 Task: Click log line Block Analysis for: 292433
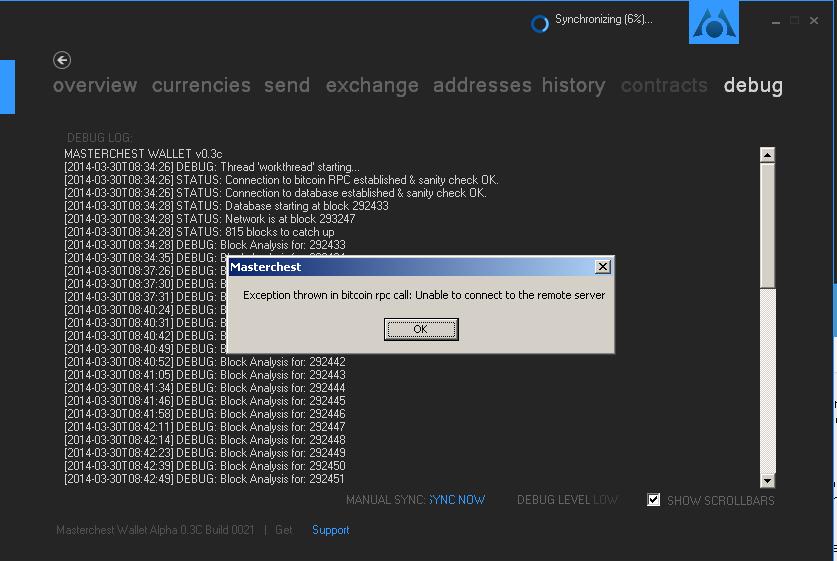click(x=205, y=245)
